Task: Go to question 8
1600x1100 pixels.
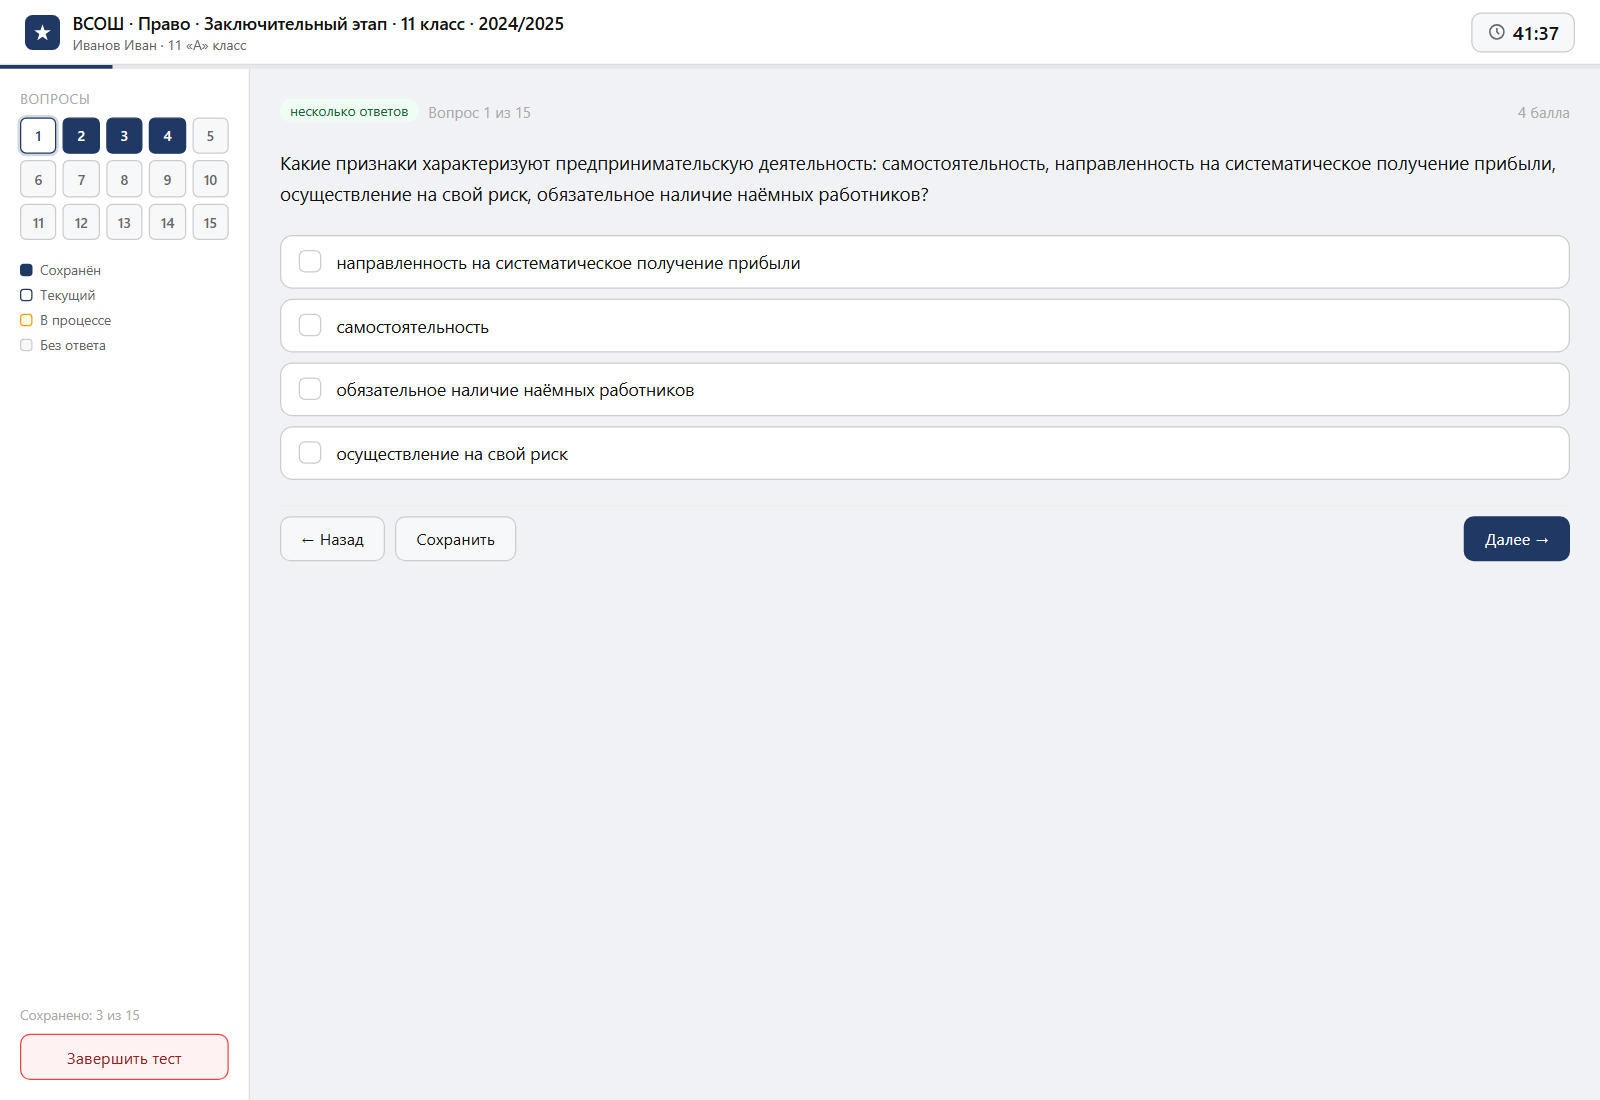Action: [x=124, y=180]
